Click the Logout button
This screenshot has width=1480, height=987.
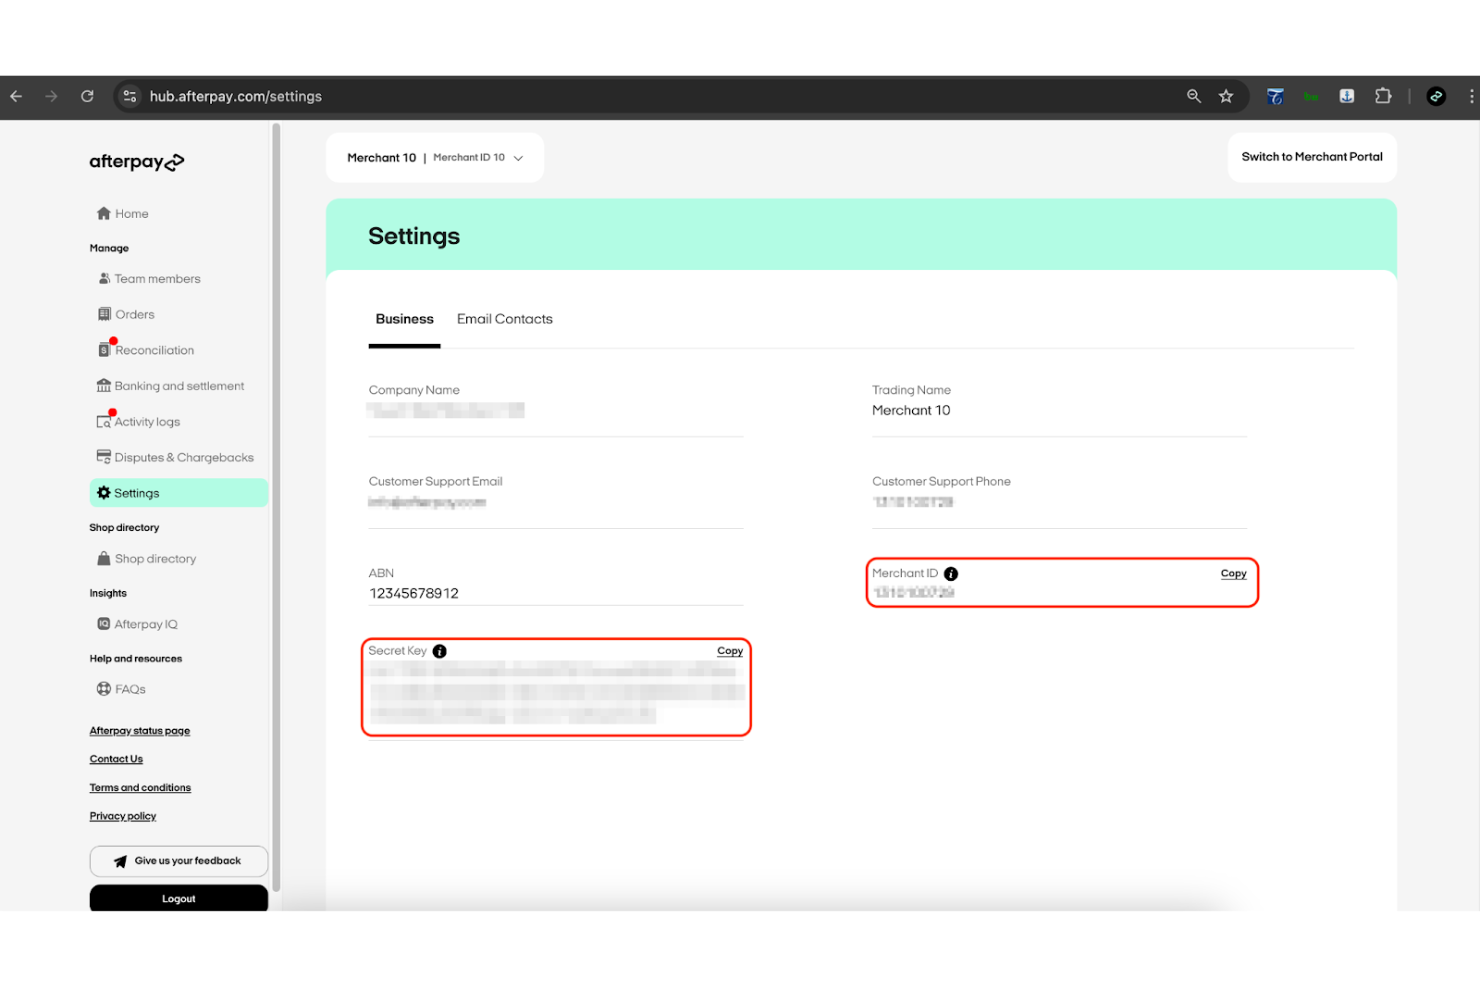[x=178, y=898]
